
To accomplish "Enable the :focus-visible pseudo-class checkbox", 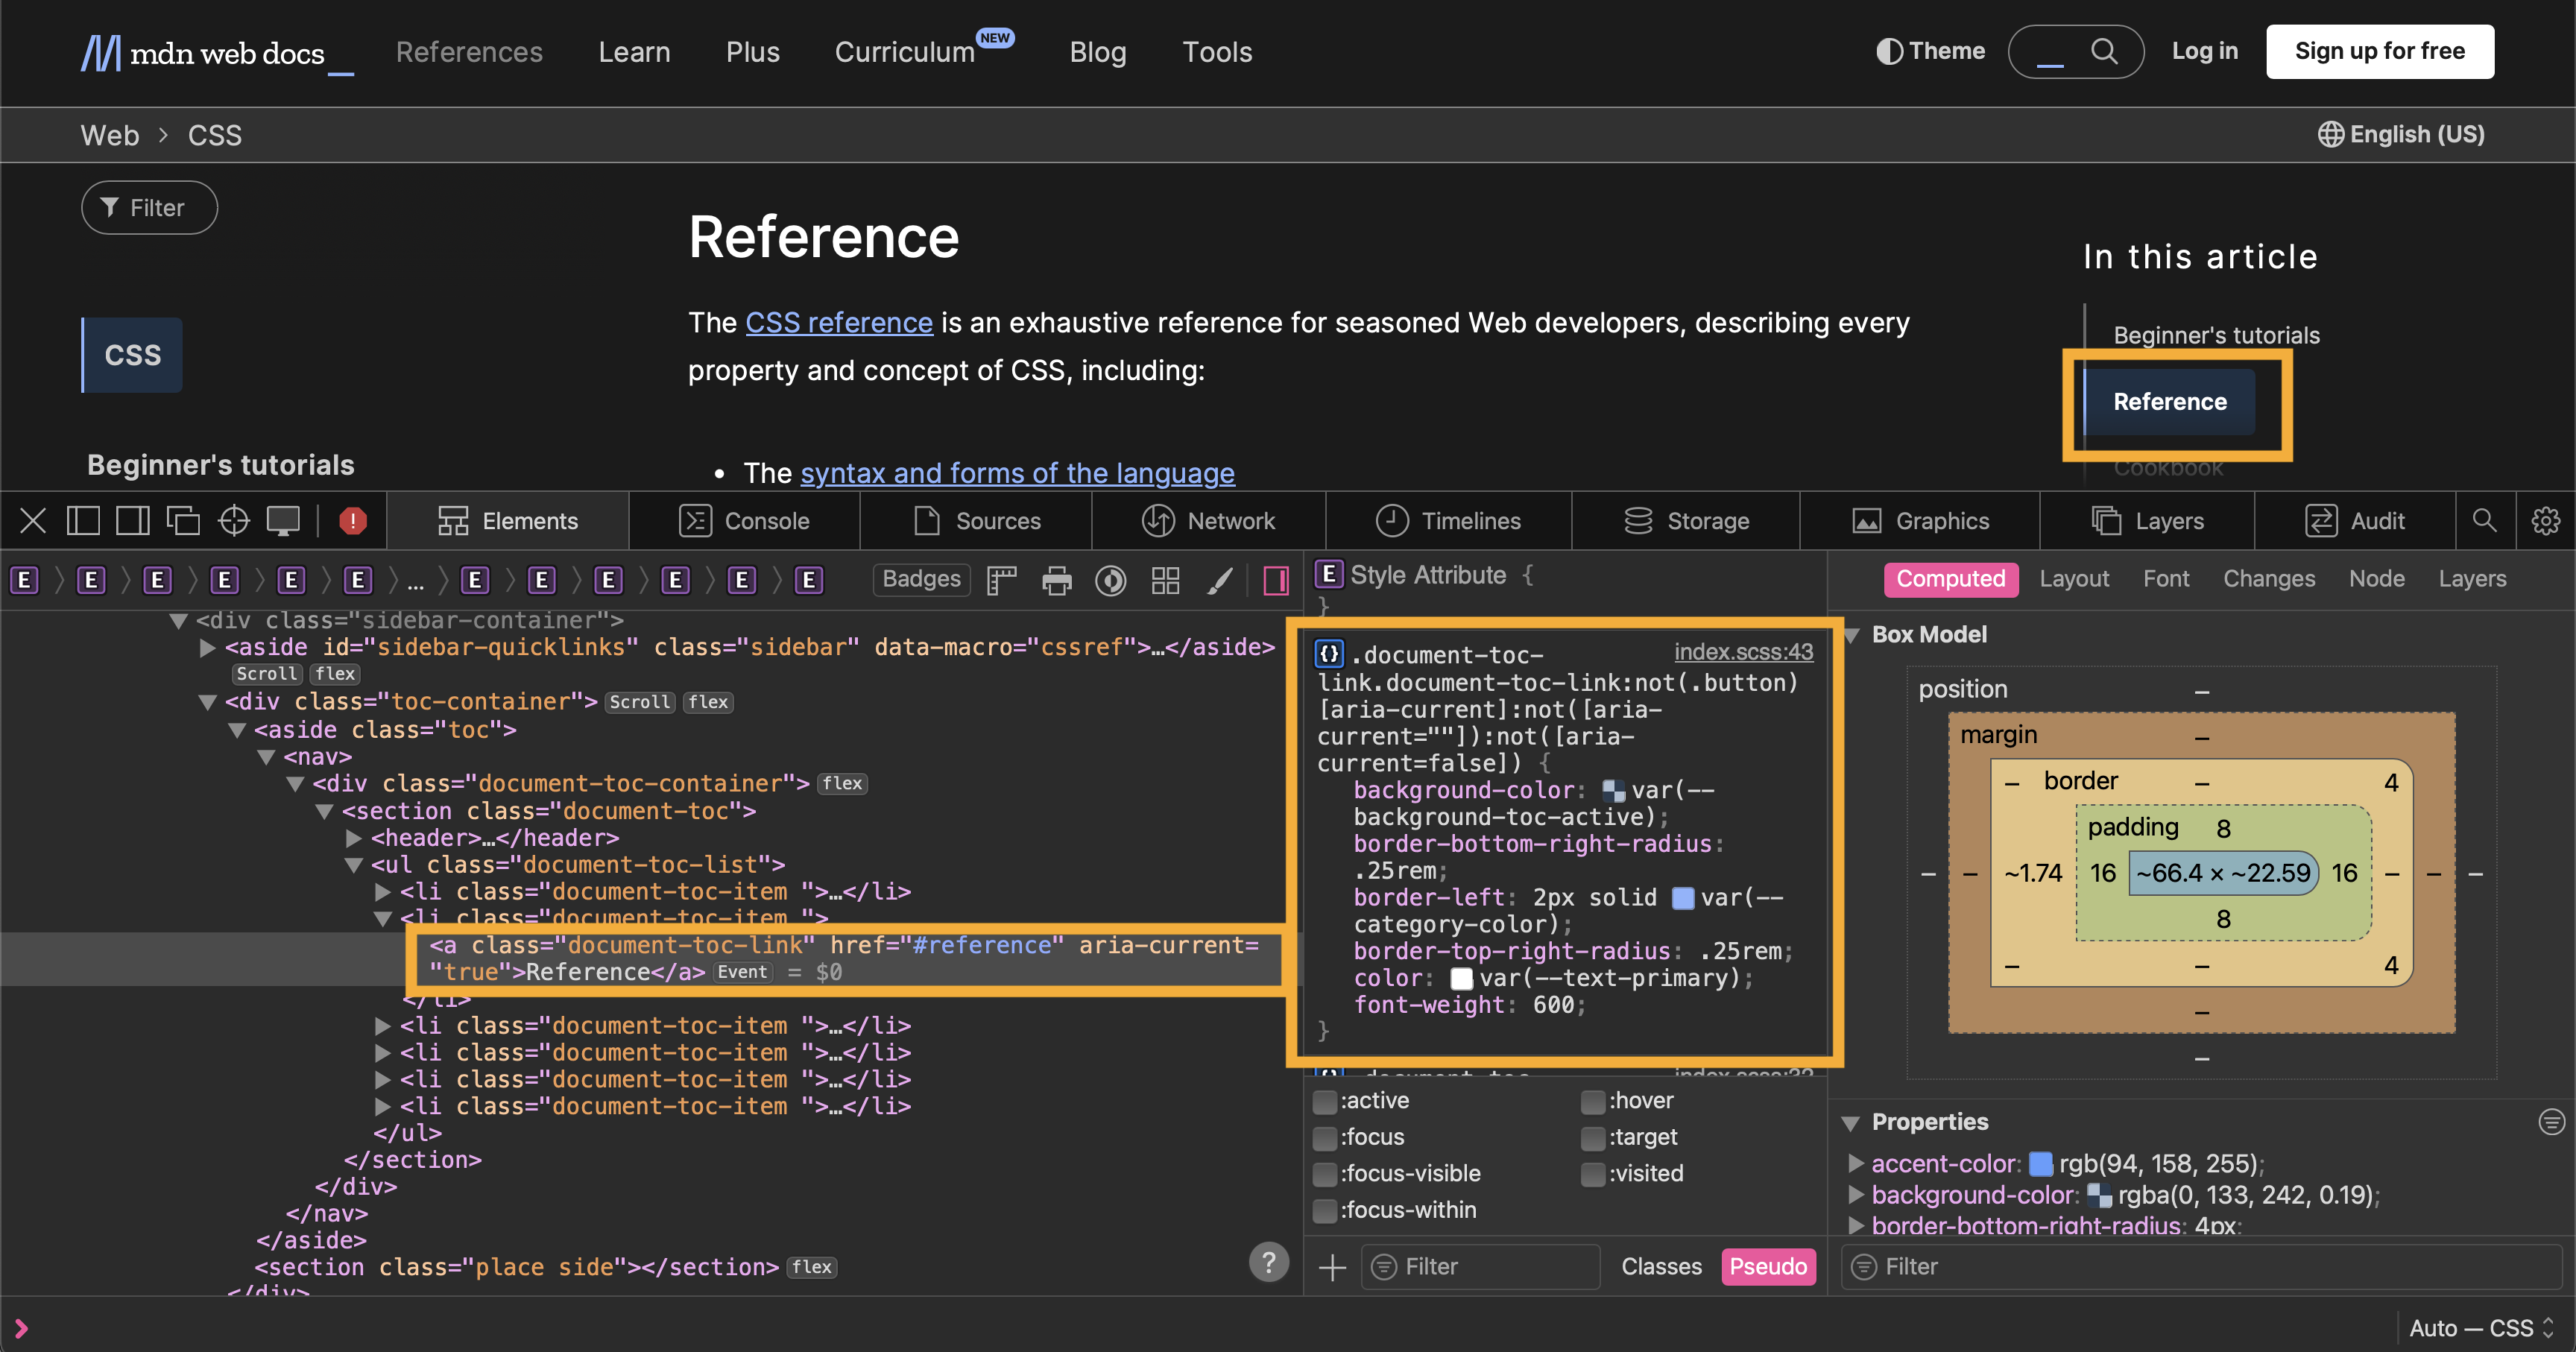I will coord(1325,1174).
